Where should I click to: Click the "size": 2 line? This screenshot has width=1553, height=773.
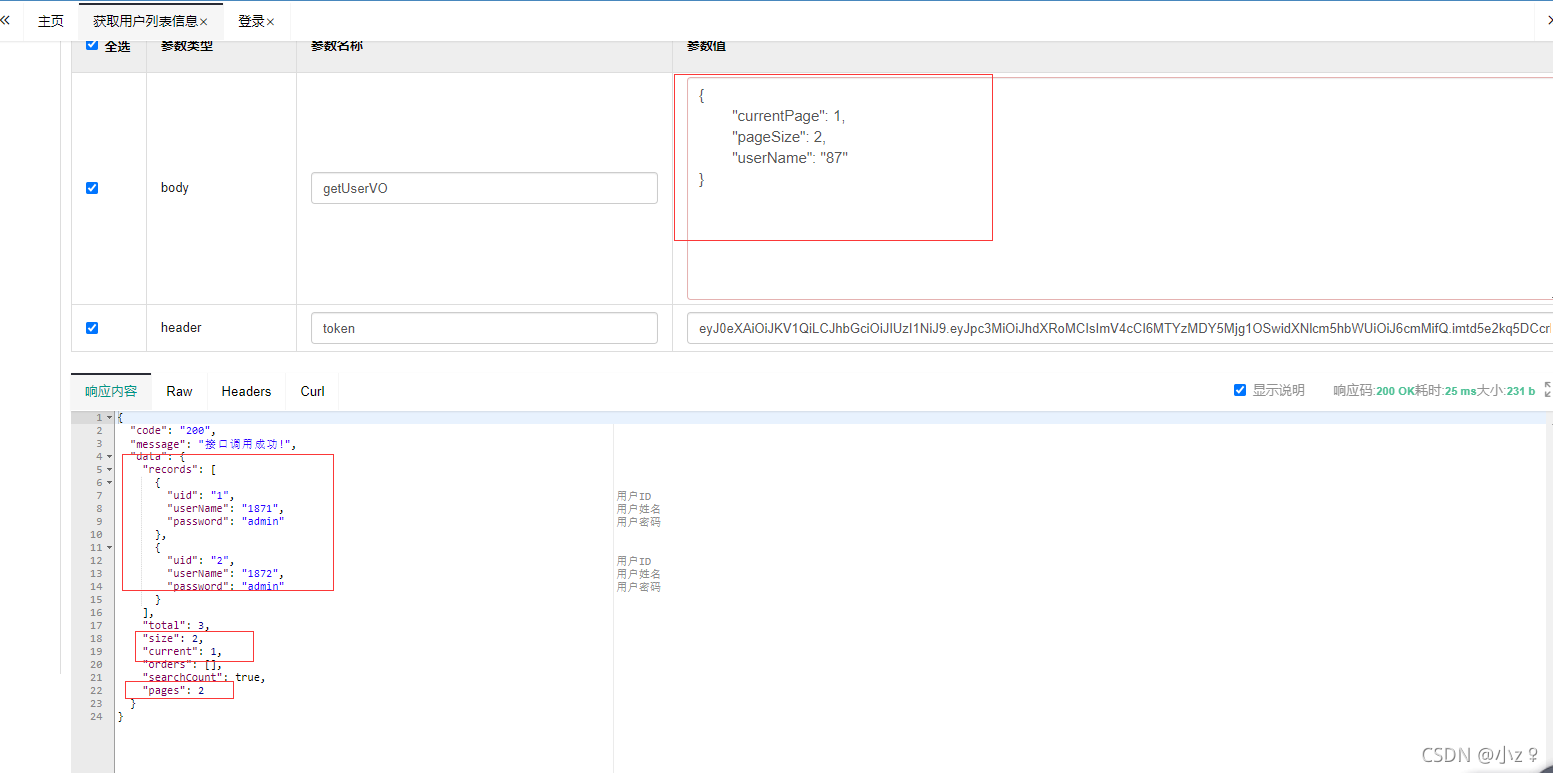(x=172, y=638)
